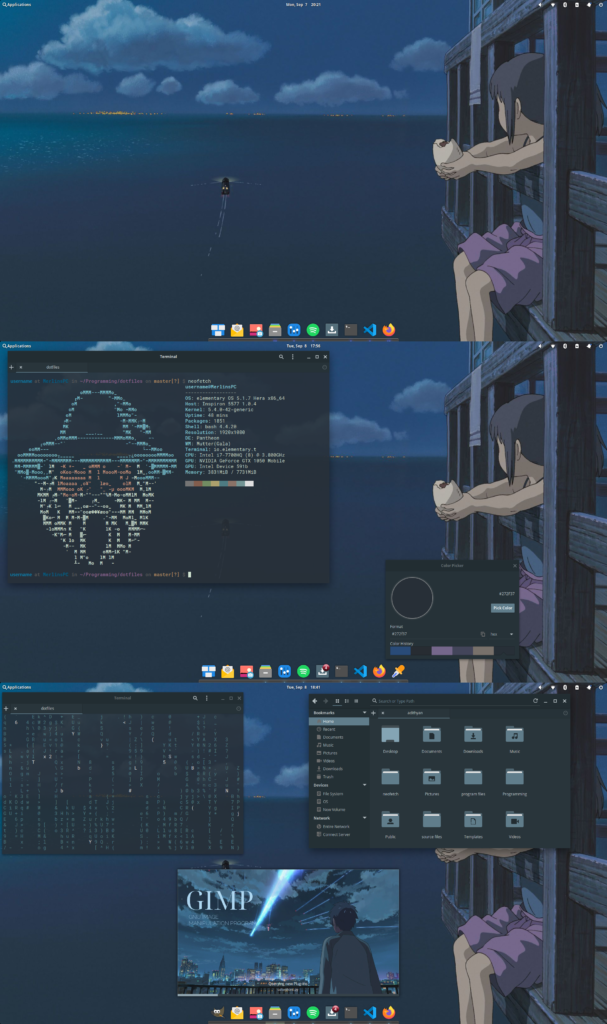Select Home in the Files sidebar

pyautogui.click(x=339, y=721)
